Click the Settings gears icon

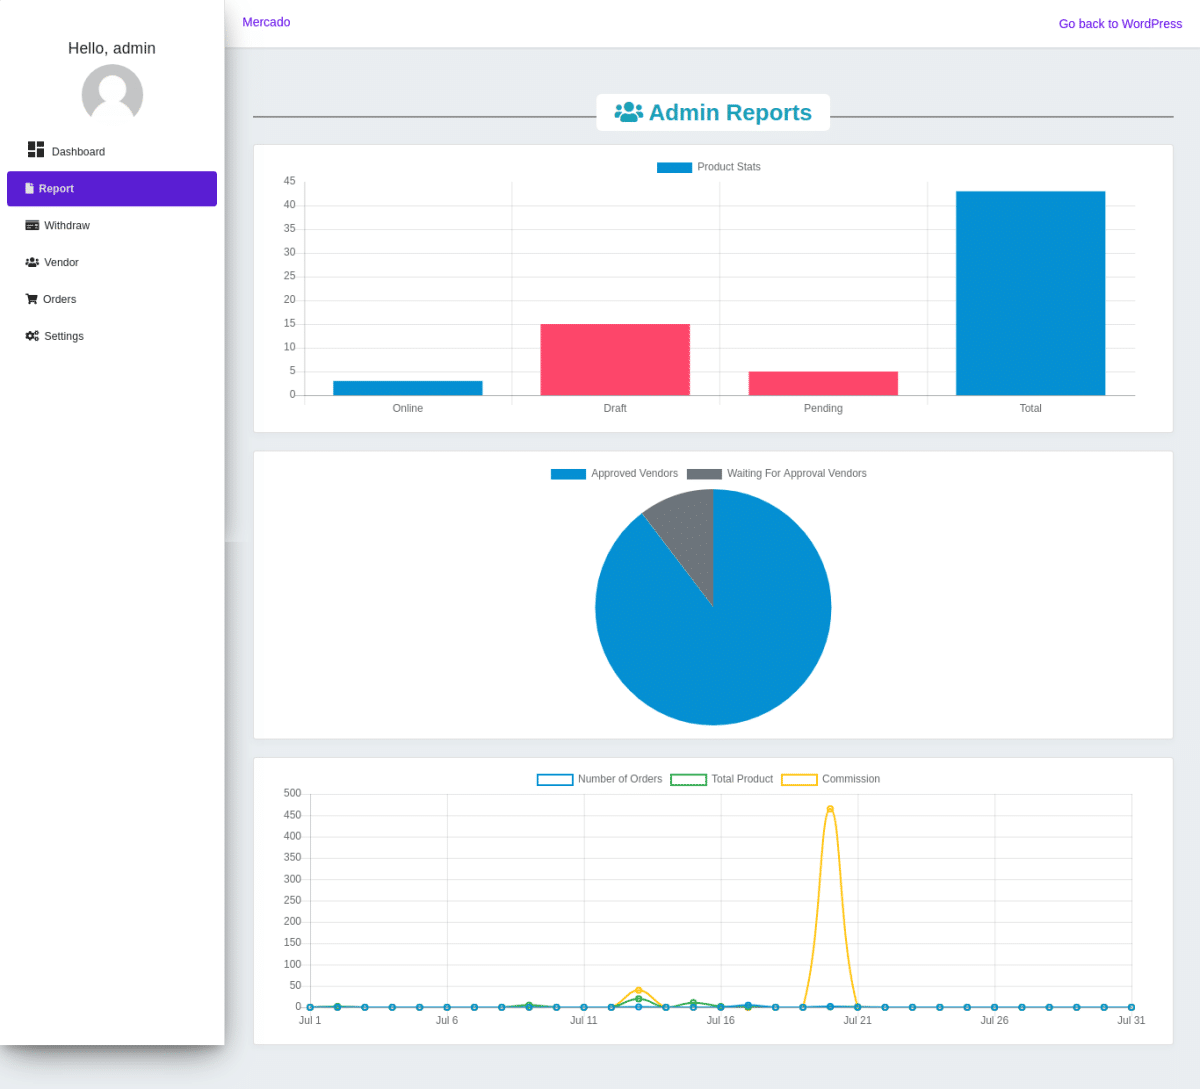pos(32,336)
